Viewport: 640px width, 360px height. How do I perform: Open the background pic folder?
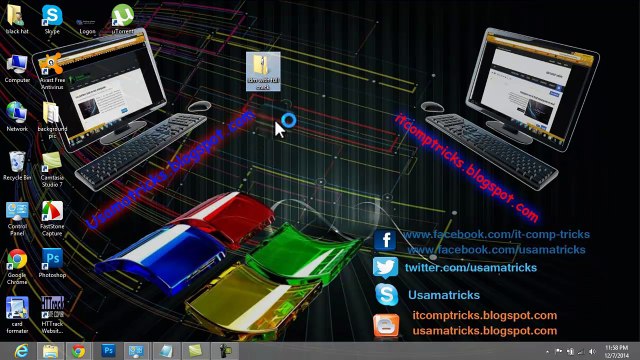tap(52, 120)
